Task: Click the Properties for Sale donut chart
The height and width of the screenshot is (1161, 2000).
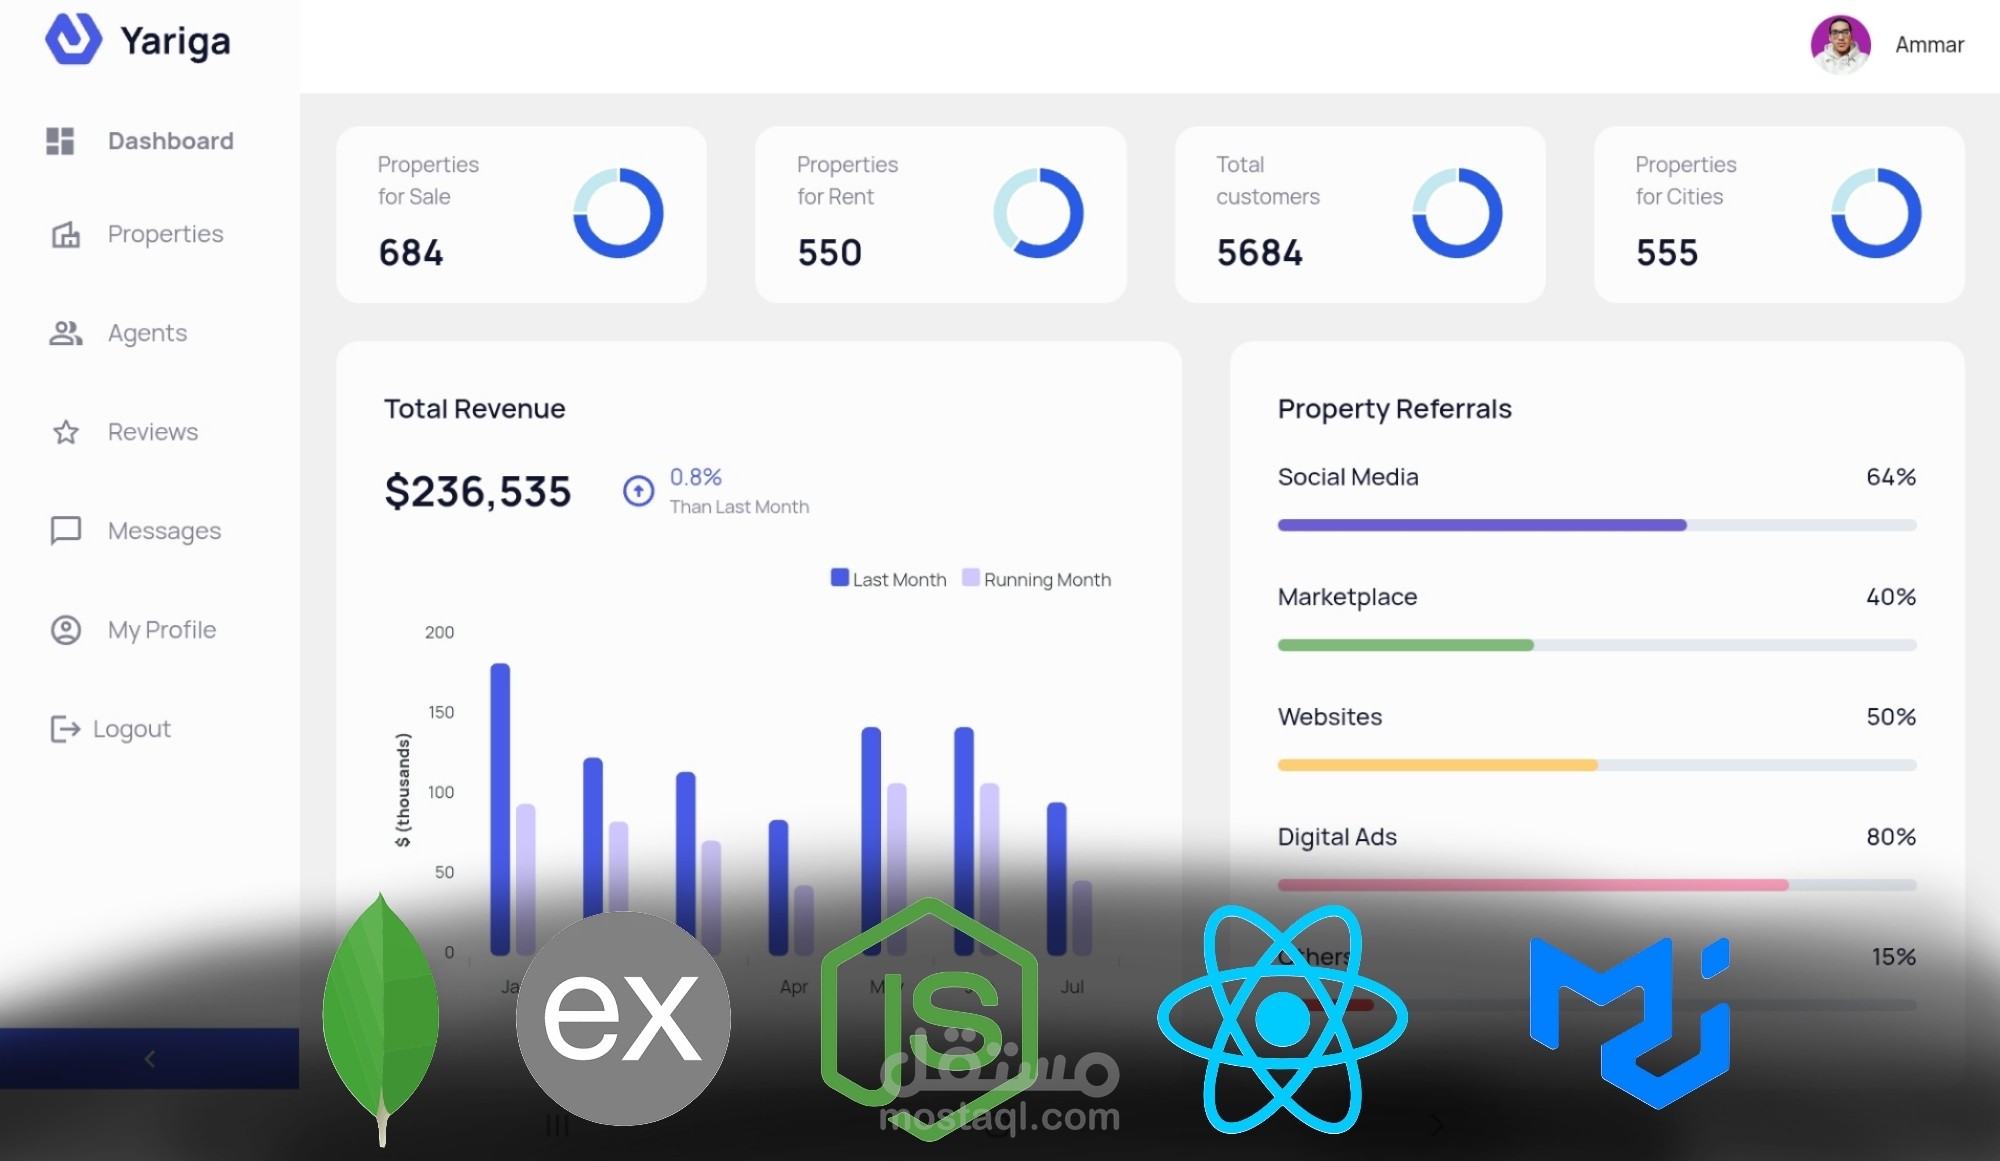Action: point(618,213)
